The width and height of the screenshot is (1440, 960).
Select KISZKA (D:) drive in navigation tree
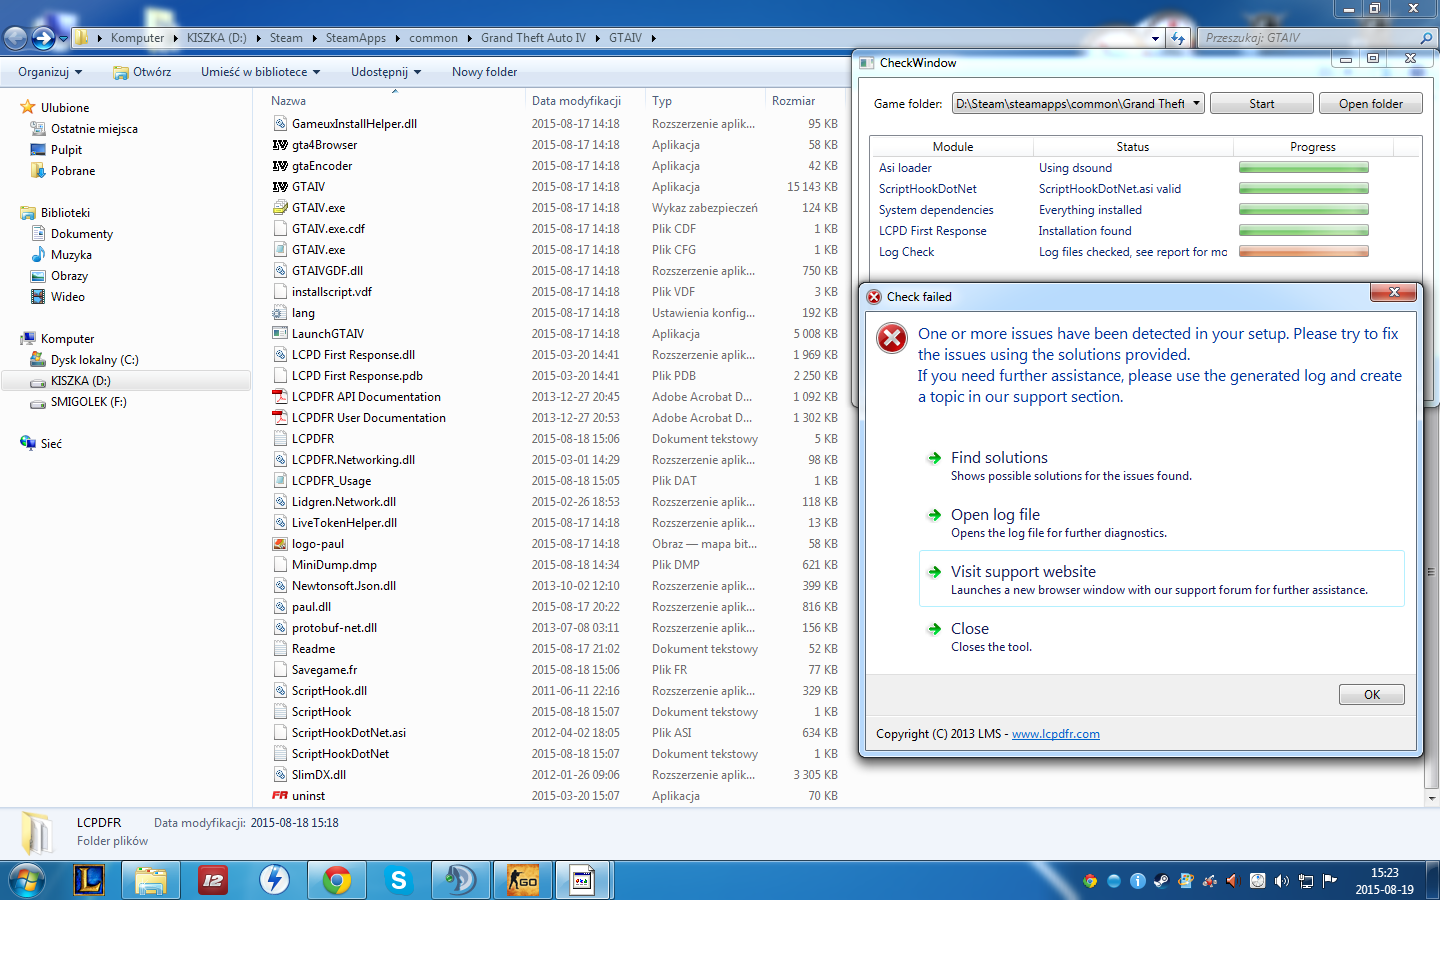(80, 381)
